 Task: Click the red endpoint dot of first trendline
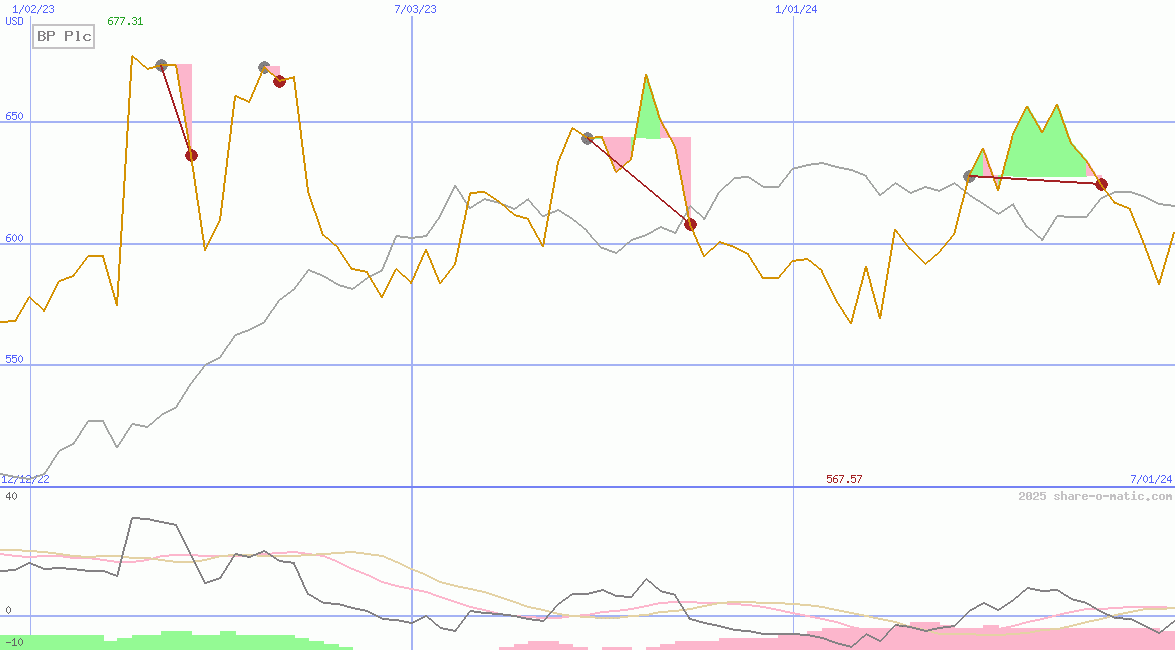(191, 155)
